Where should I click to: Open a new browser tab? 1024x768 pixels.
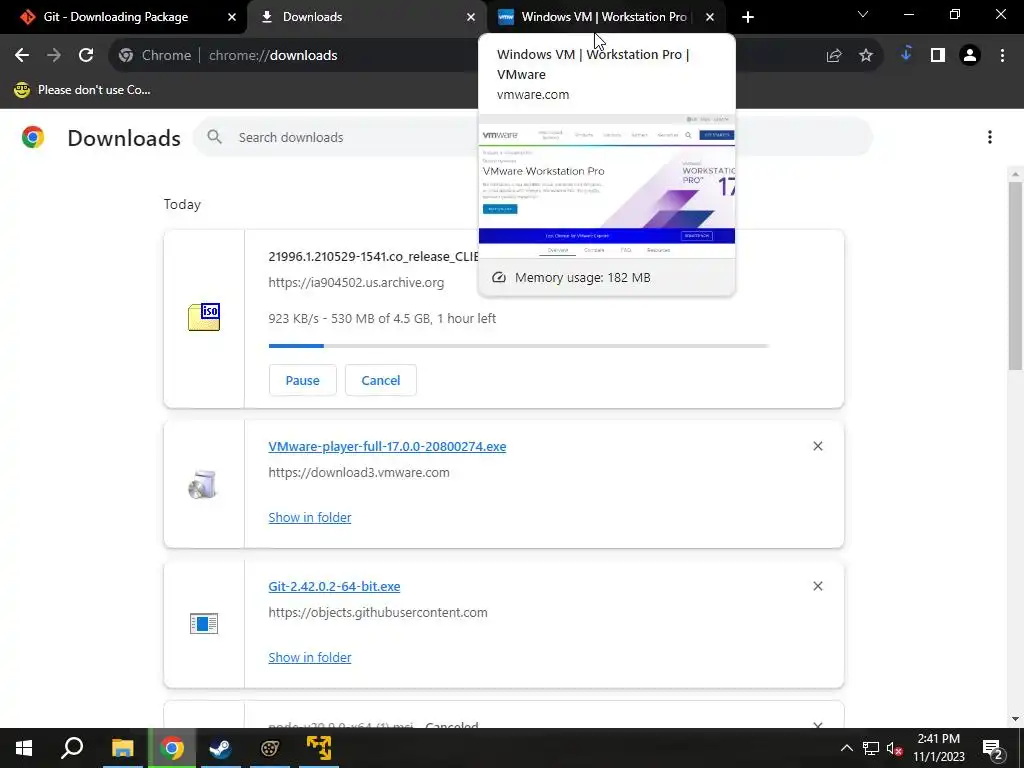748,17
